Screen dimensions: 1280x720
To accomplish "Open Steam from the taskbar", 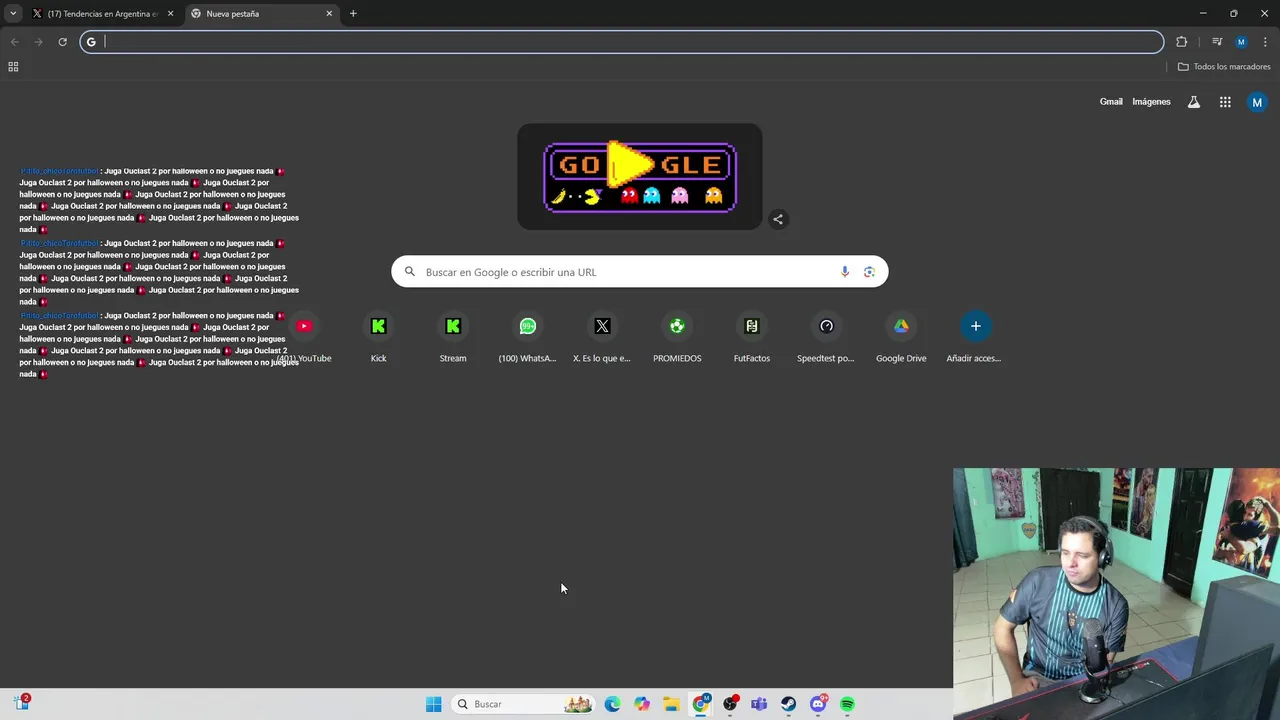I will pos(788,704).
